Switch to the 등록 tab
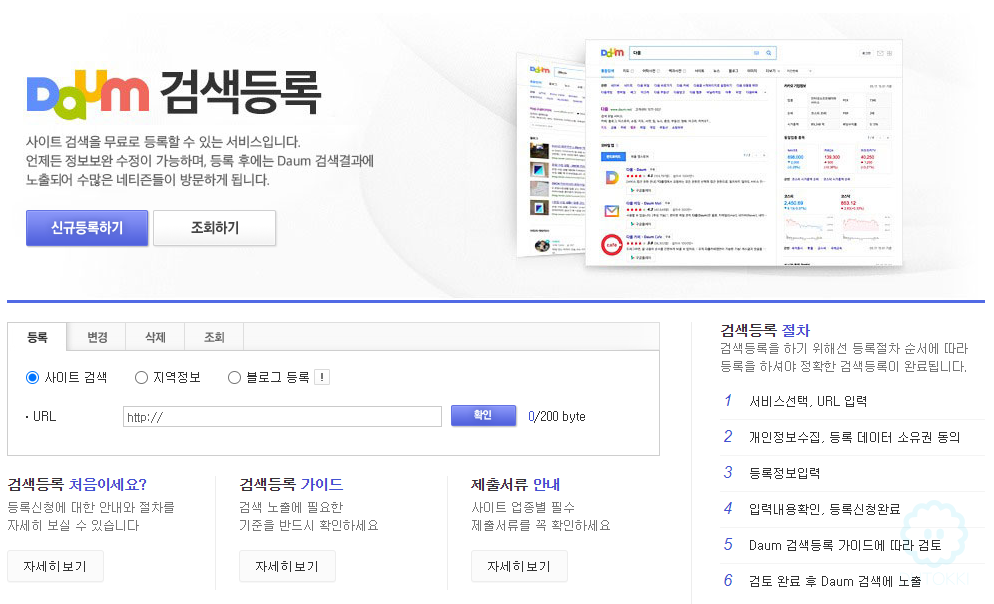Screen dimensions: 994x604 pos(37,337)
